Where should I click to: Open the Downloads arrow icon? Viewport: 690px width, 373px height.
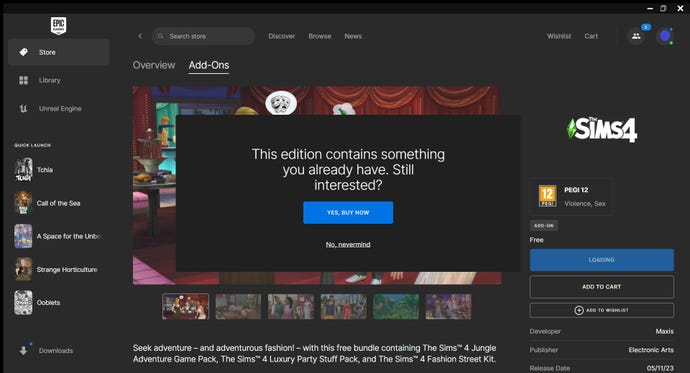tap(23, 351)
